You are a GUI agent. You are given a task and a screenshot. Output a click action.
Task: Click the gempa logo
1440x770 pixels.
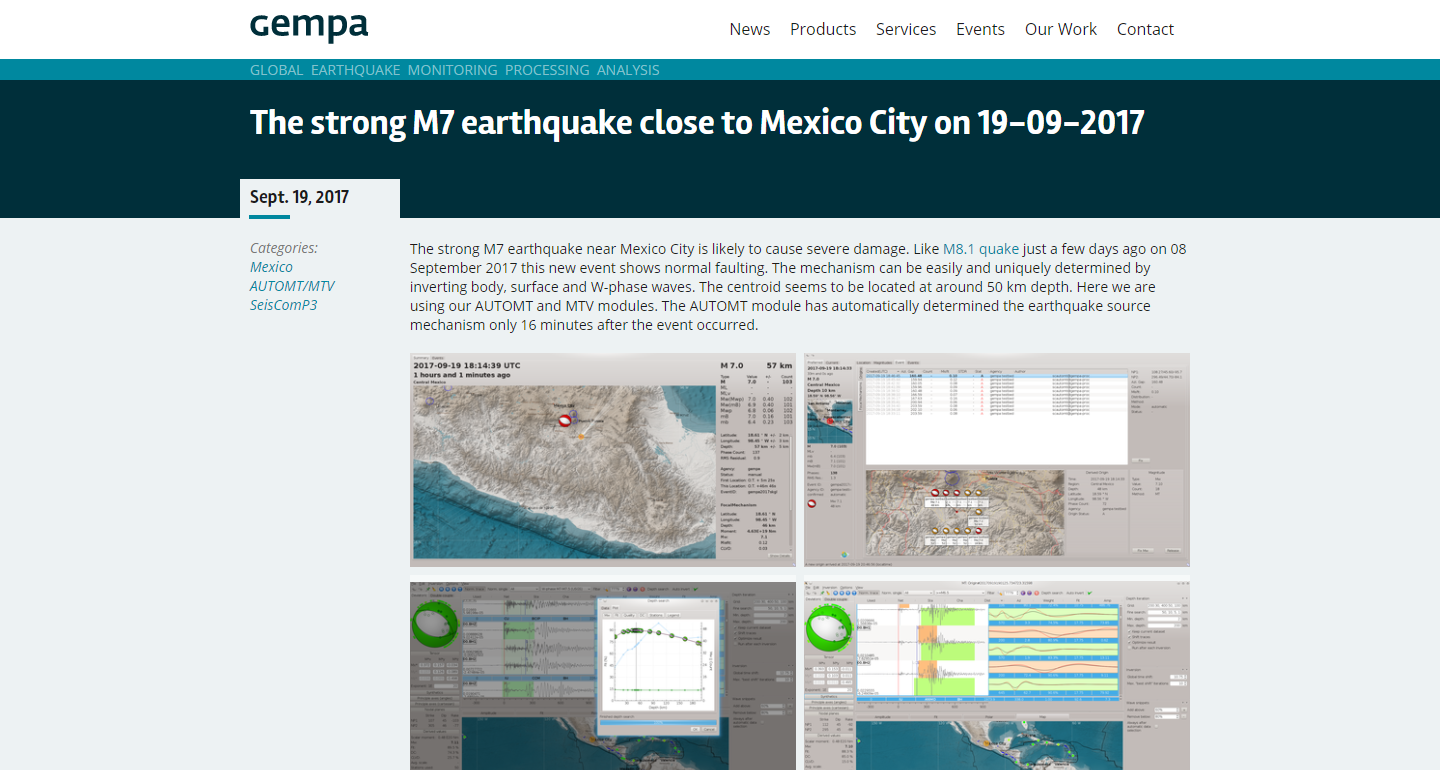coord(309,27)
